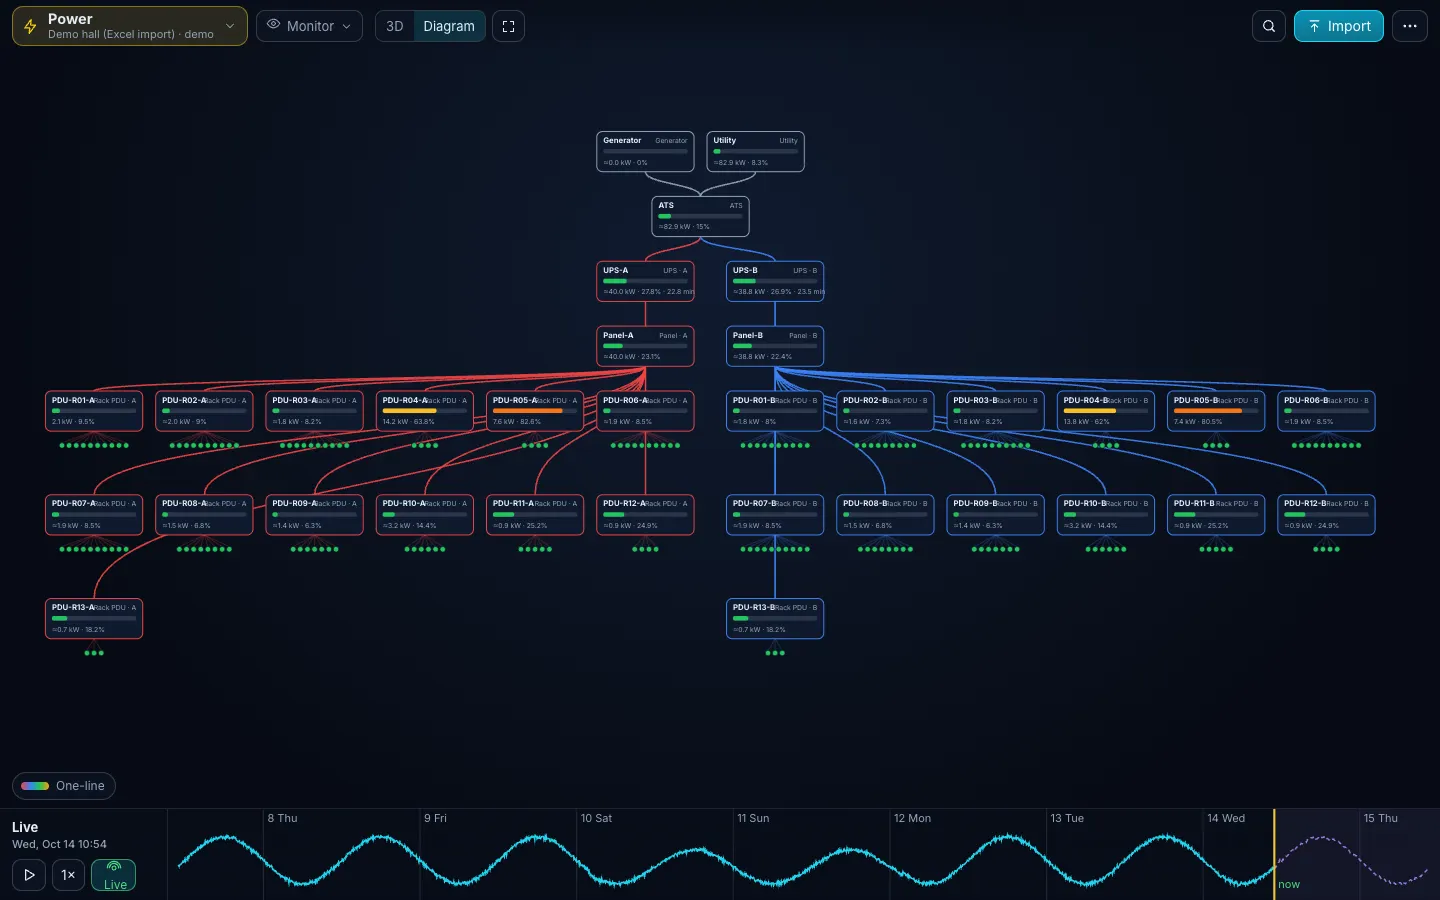Viewport: 1440px width, 900px height.
Task: Select the Panel-B node
Action: 775,346
